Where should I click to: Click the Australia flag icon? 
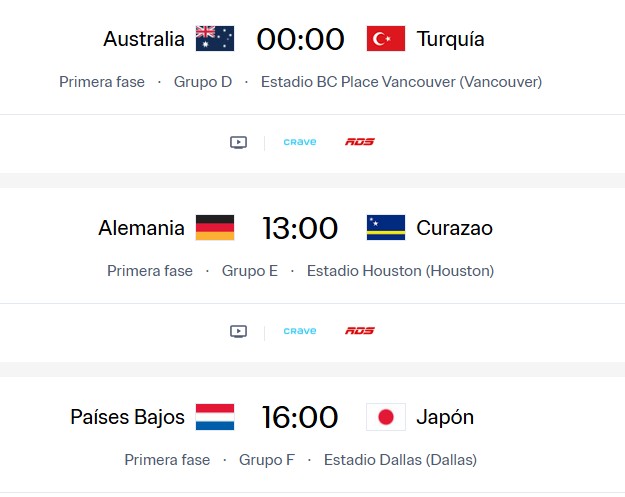pos(215,39)
